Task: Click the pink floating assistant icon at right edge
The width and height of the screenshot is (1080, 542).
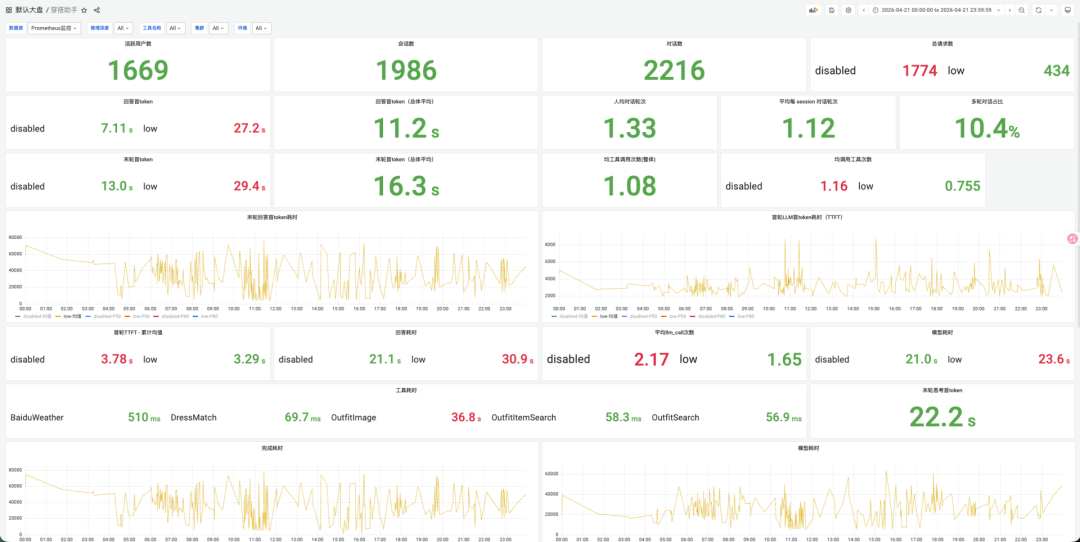Action: [x=1072, y=238]
